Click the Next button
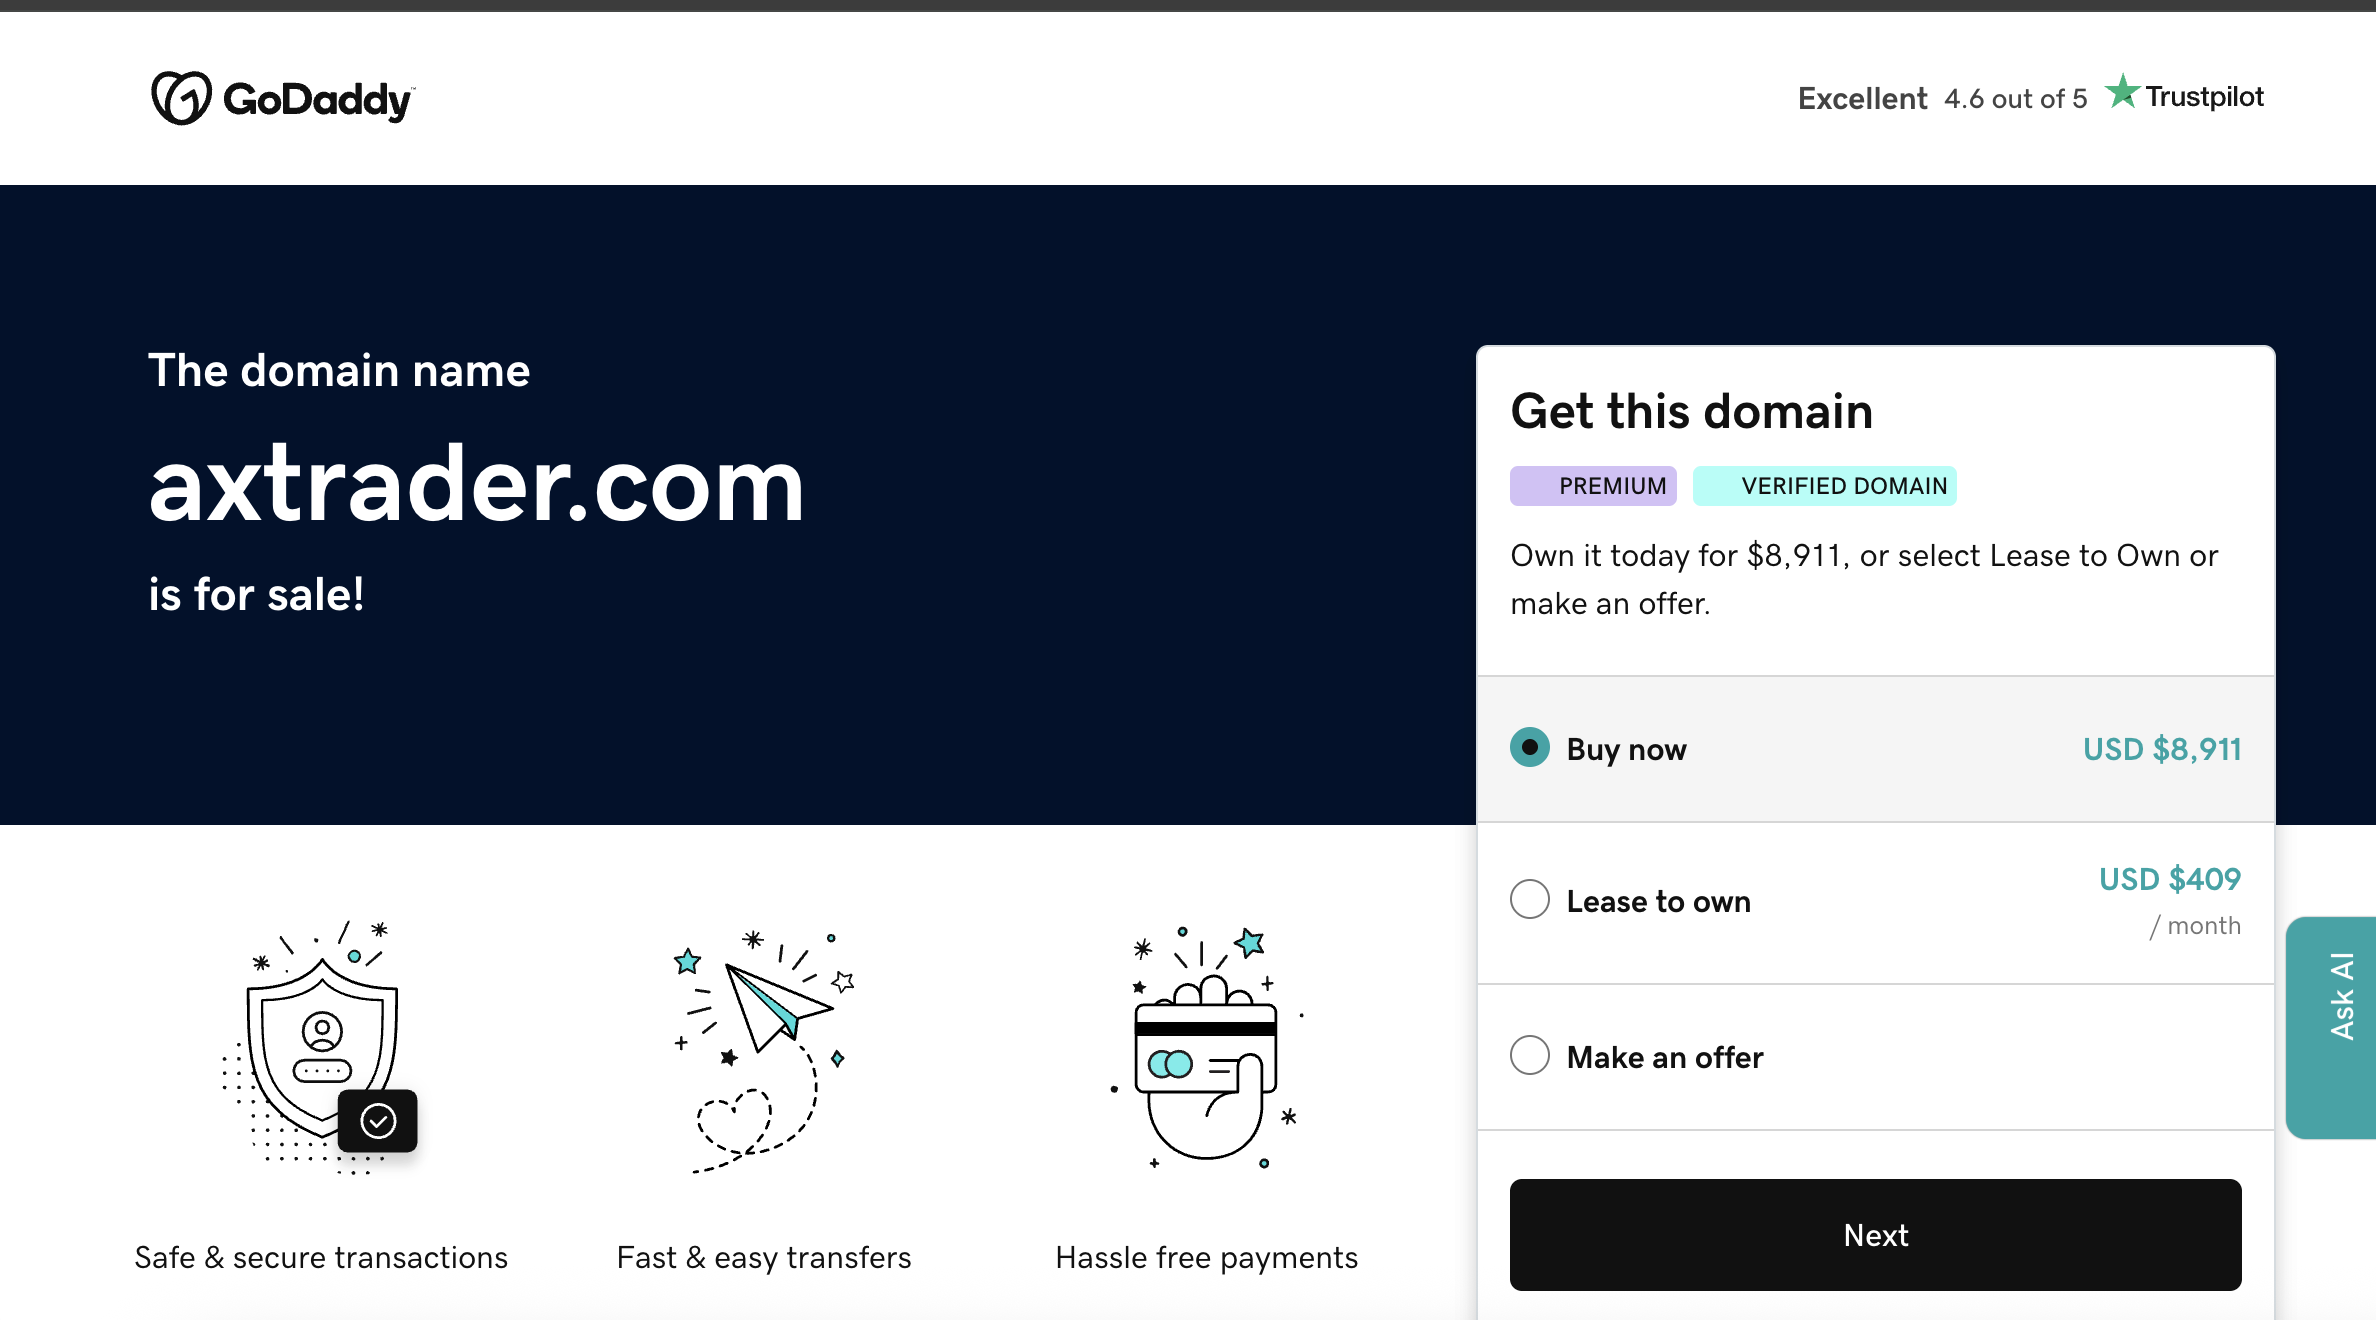 [1876, 1235]
